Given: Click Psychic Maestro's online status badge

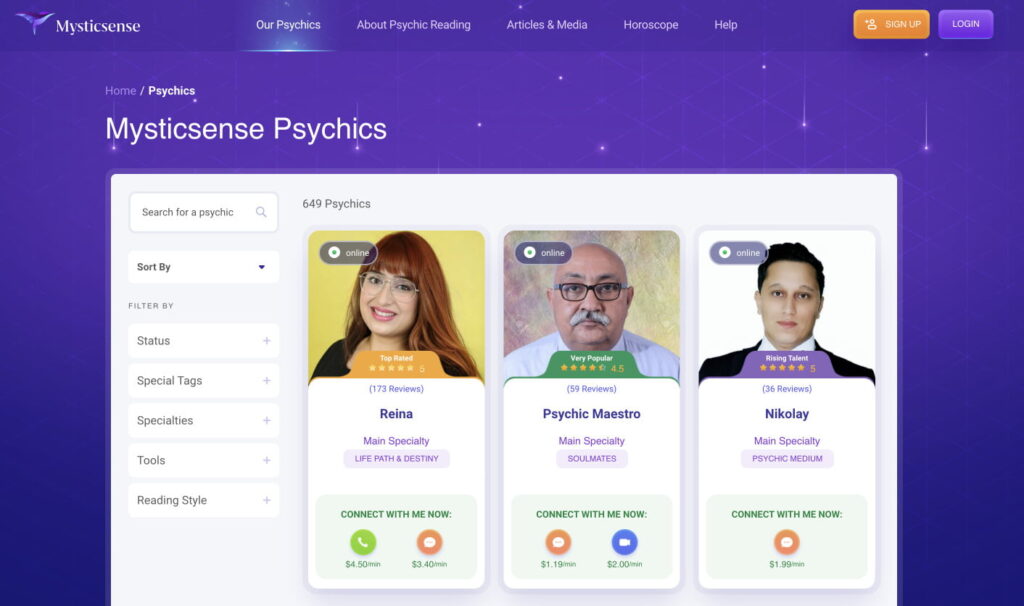Looking at the screenshot, I should (x=544, y=253).
